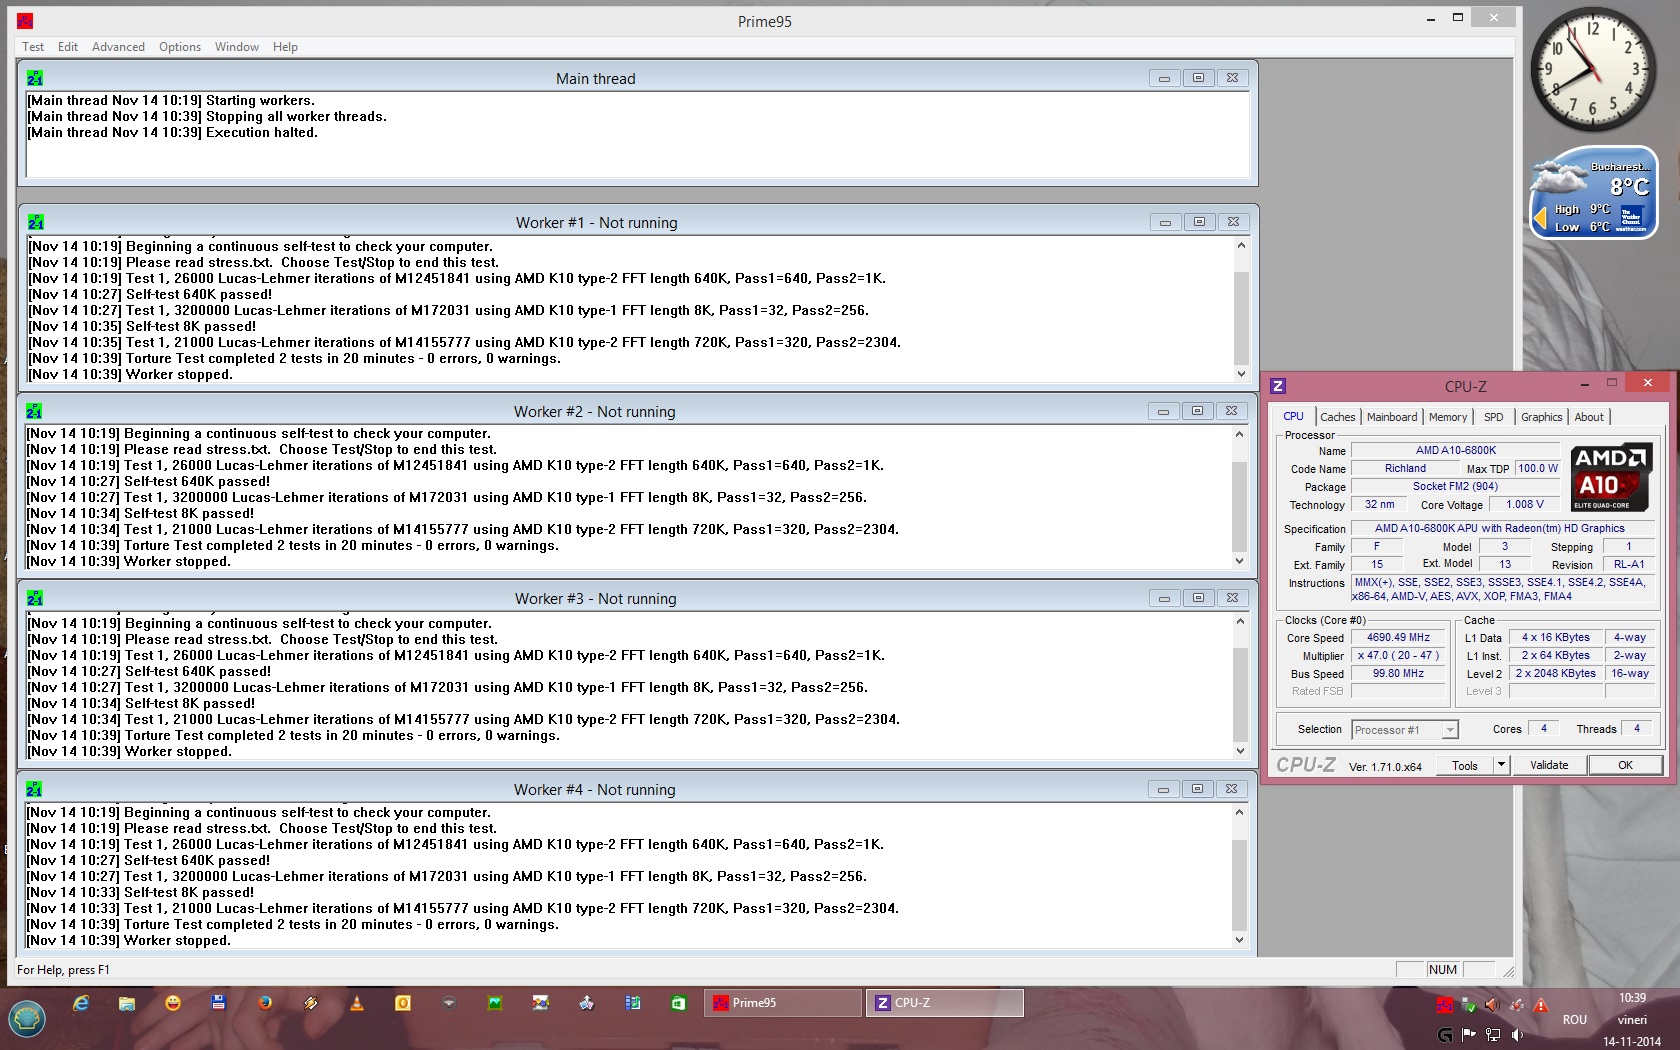Click the Worker #4 scroll up arrow

point(1239,812)
